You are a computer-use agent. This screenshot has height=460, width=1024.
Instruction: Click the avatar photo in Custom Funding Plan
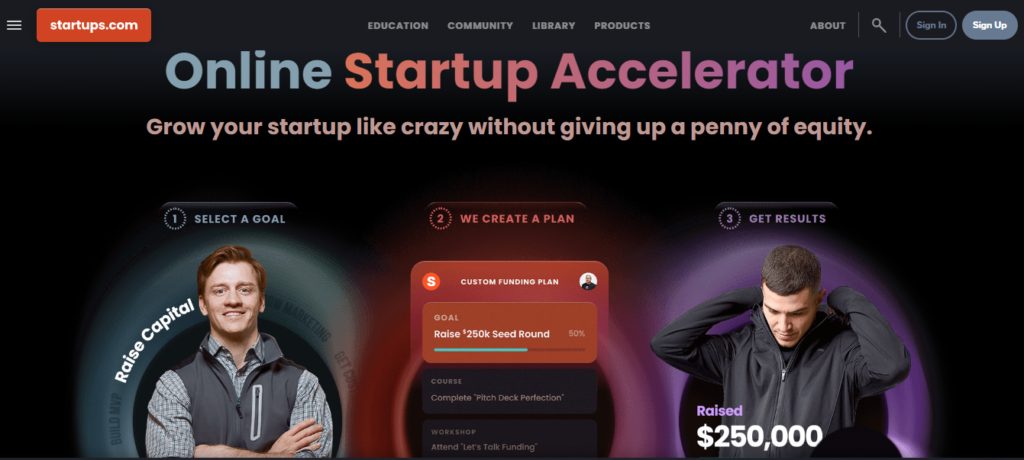pos(588,282)
